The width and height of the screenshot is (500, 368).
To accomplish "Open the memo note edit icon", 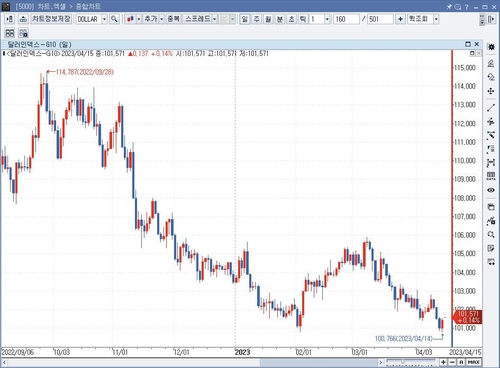I will (x=491, y=248).
